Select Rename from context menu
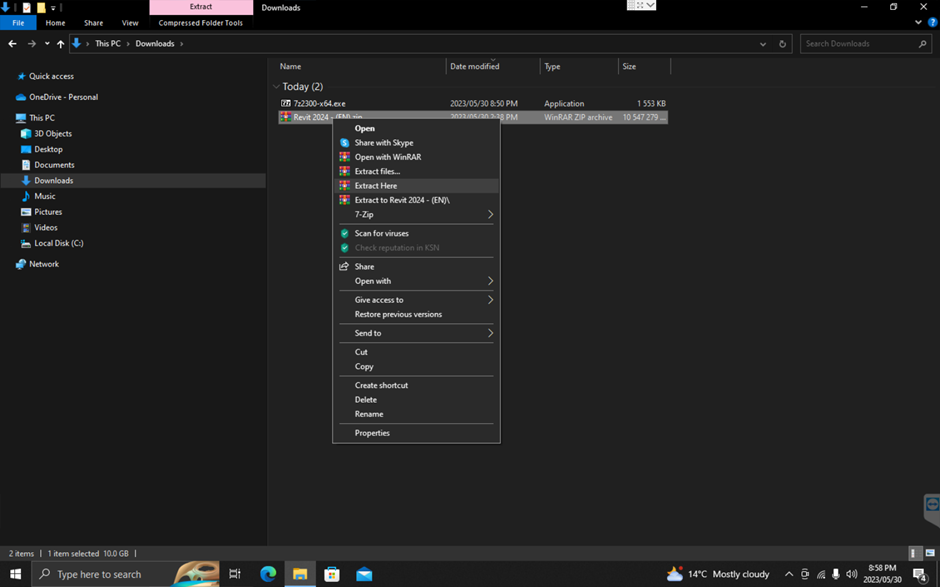Viewport: 940px width, 587px height. (416, 414)
